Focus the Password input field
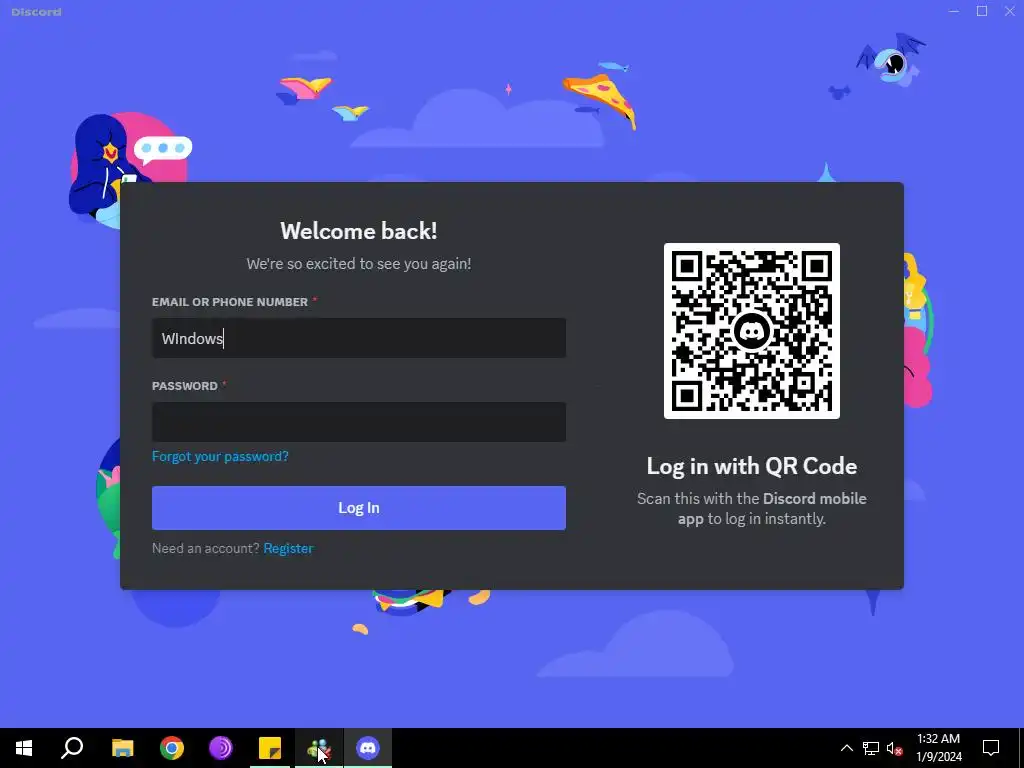The width and height of the screenshot is (1024, 768). pyautogui.click(x=359, y=422)
